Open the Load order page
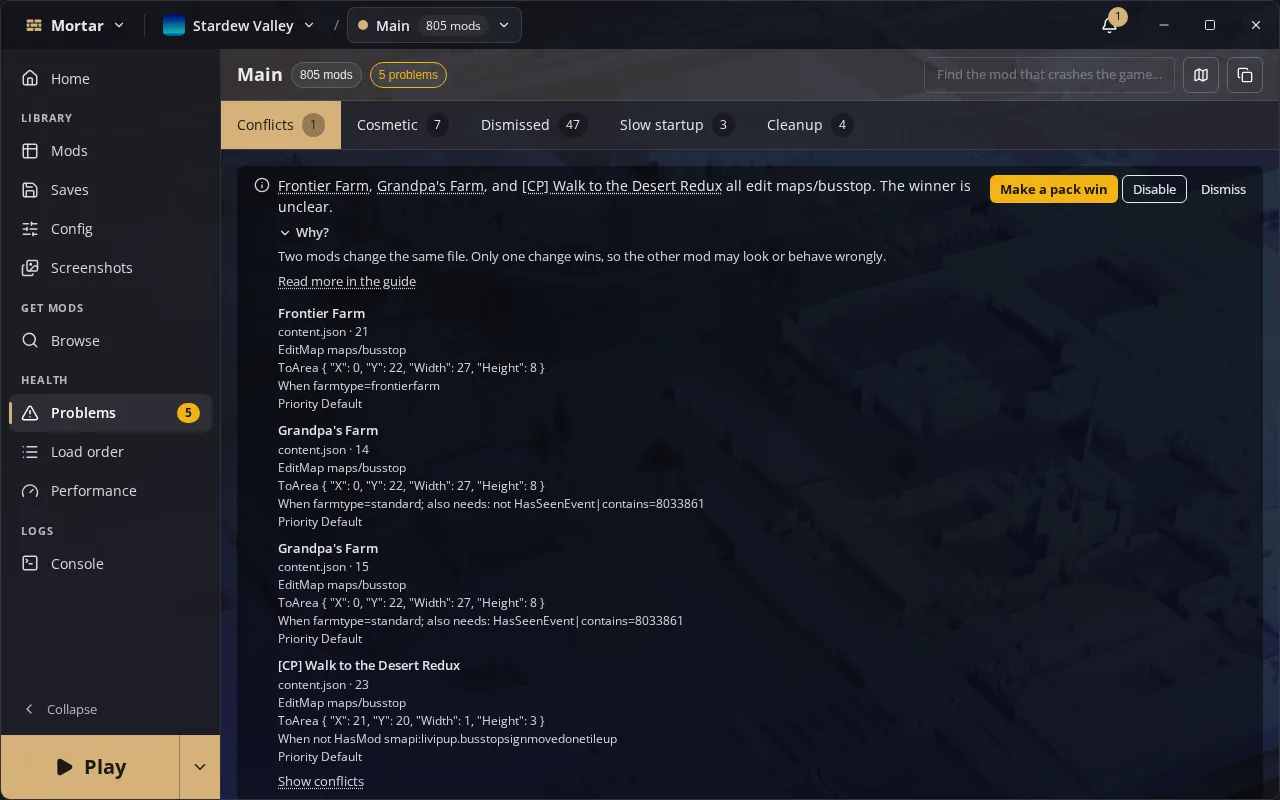 tap(110, 452)
